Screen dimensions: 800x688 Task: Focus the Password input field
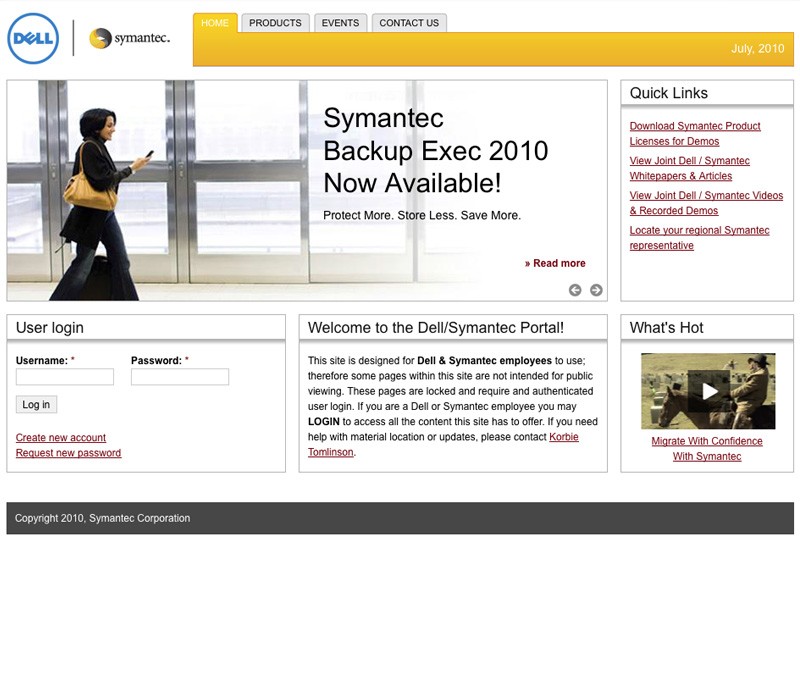[180, 377]
